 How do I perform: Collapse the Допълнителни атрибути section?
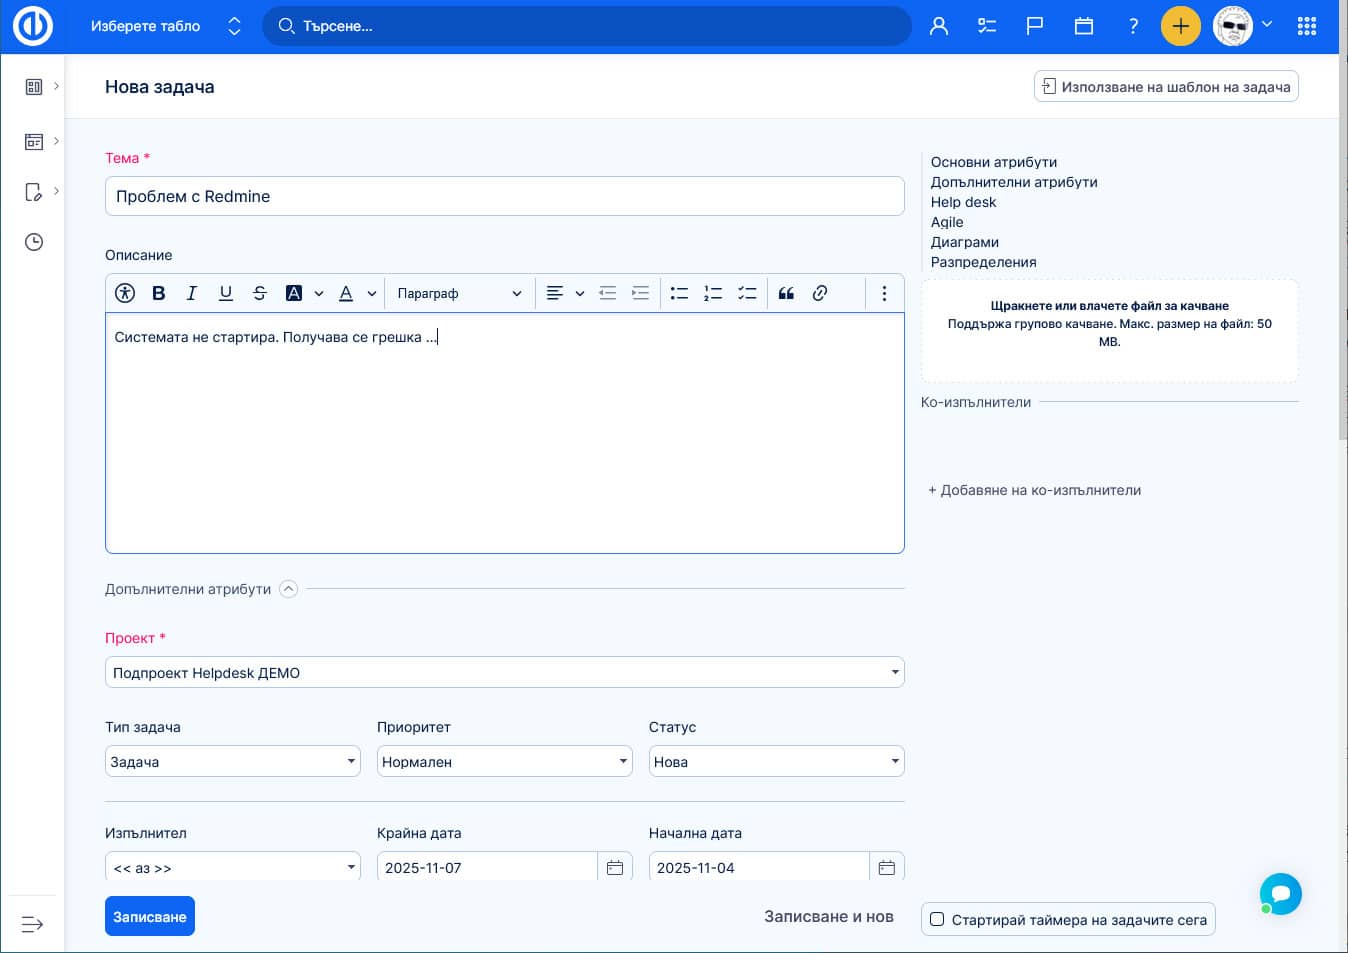click(288, 589)
